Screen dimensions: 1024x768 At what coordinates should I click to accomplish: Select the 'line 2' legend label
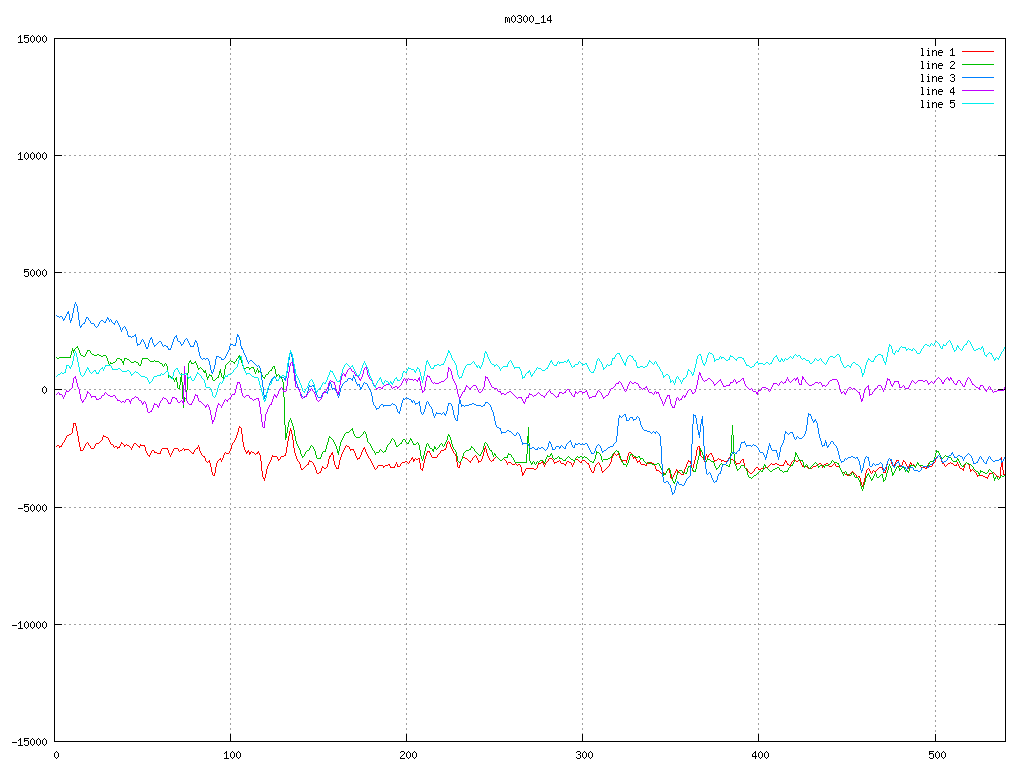point(937,65)
